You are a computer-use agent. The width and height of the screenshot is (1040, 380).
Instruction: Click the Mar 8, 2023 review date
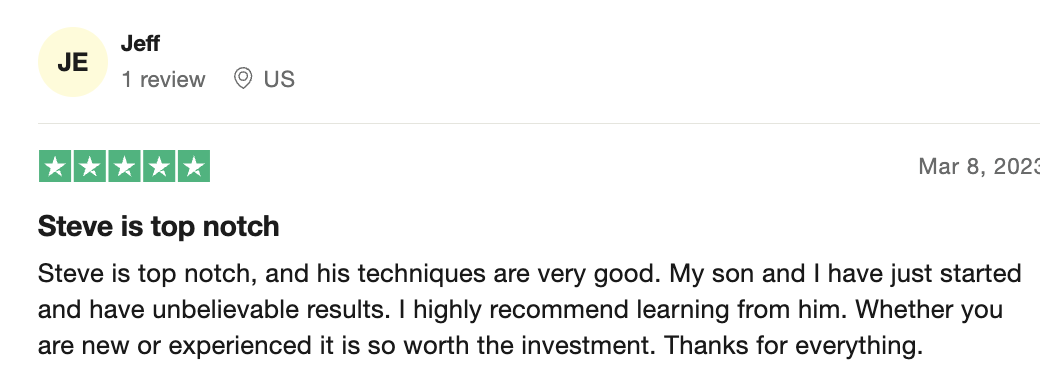tap(979, 166)
